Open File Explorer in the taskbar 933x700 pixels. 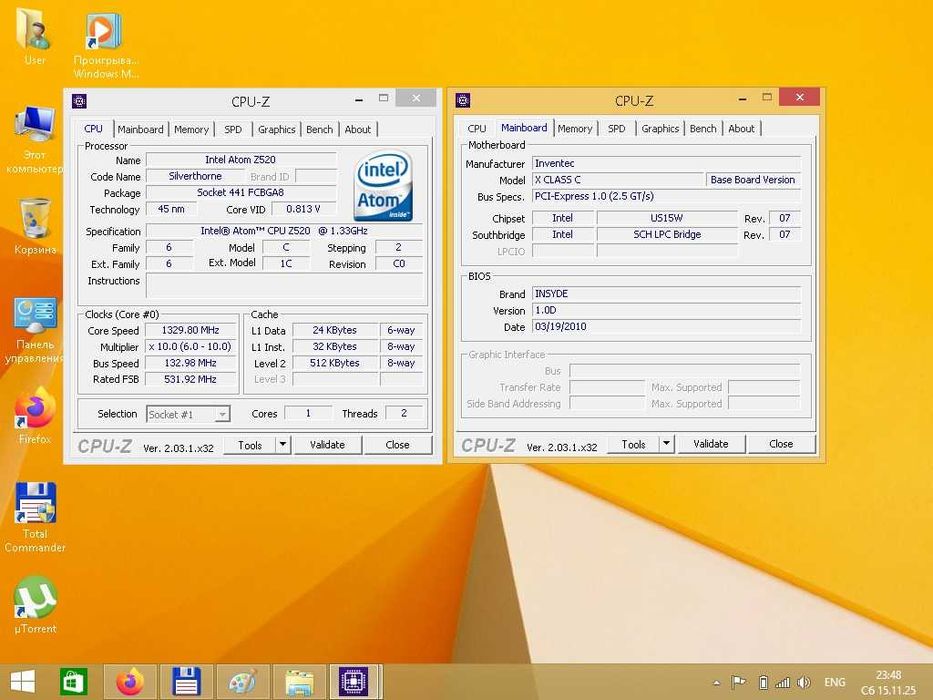tap(299, 682)
